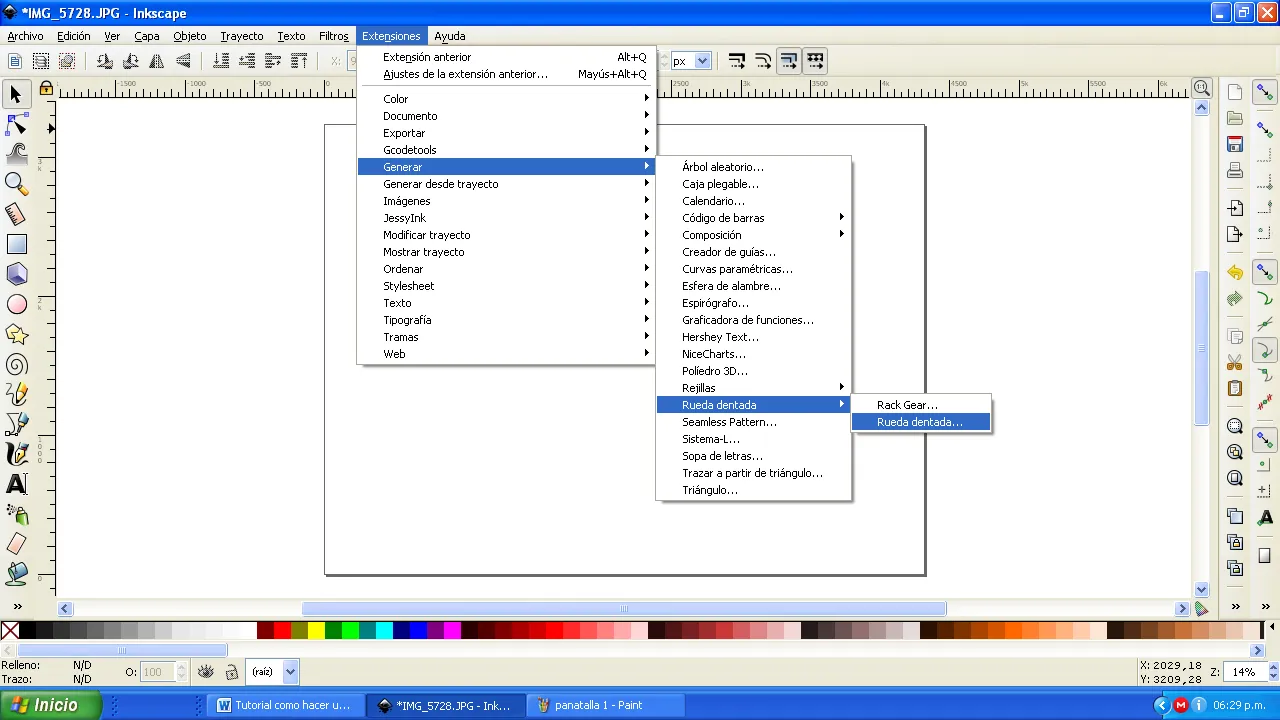Click Extensión anterior menu entry
The height and width of the screenshot is (720, 1280).
[506, 57]
